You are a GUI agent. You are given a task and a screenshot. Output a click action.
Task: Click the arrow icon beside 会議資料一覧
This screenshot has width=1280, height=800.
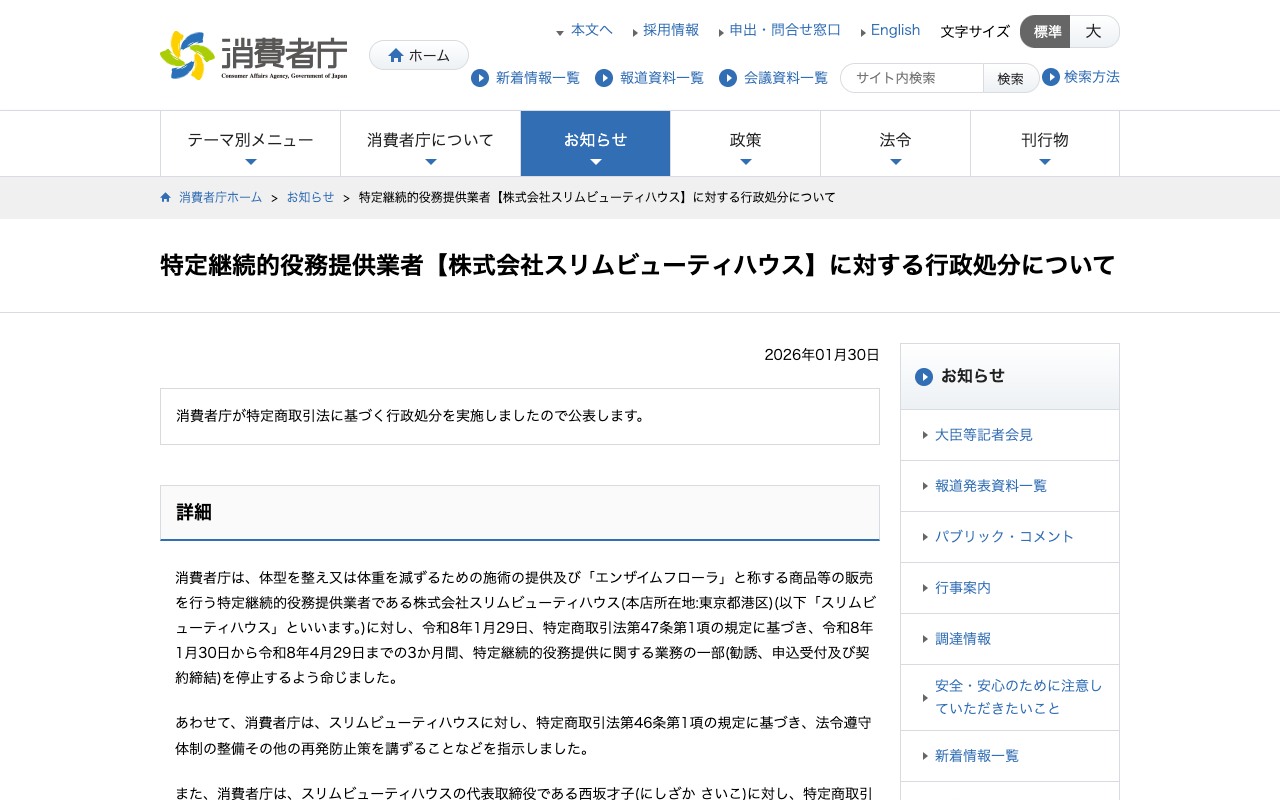pyautogui.click(x=728, y=78)
